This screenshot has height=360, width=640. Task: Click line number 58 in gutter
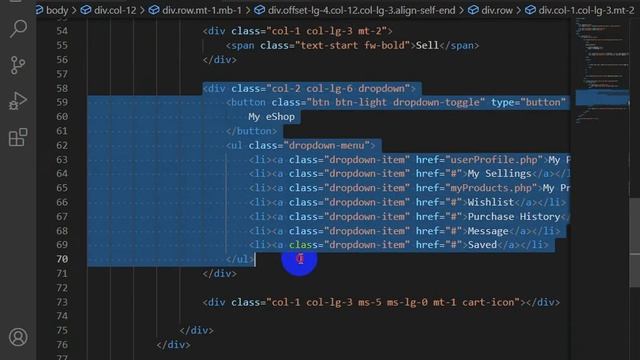[x=62, y=89]
